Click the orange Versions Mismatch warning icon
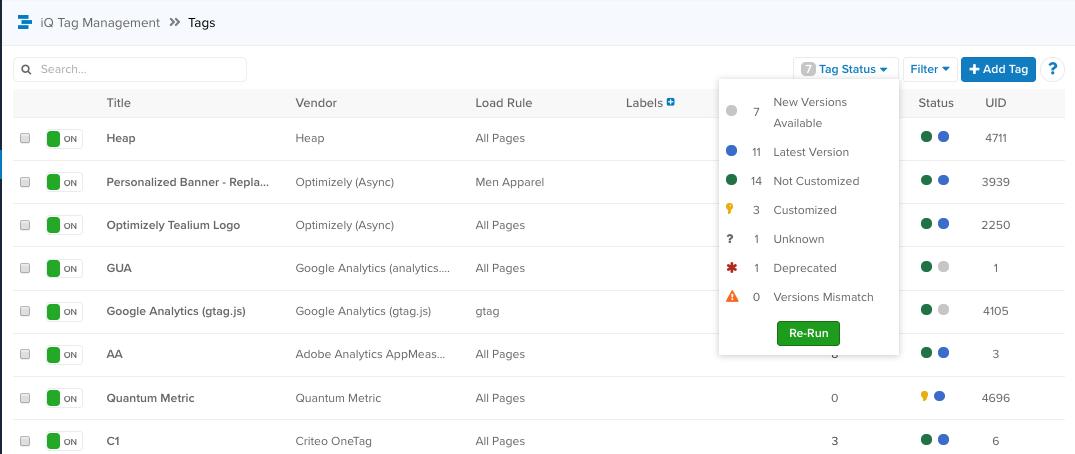 click(x=732, y=296)
